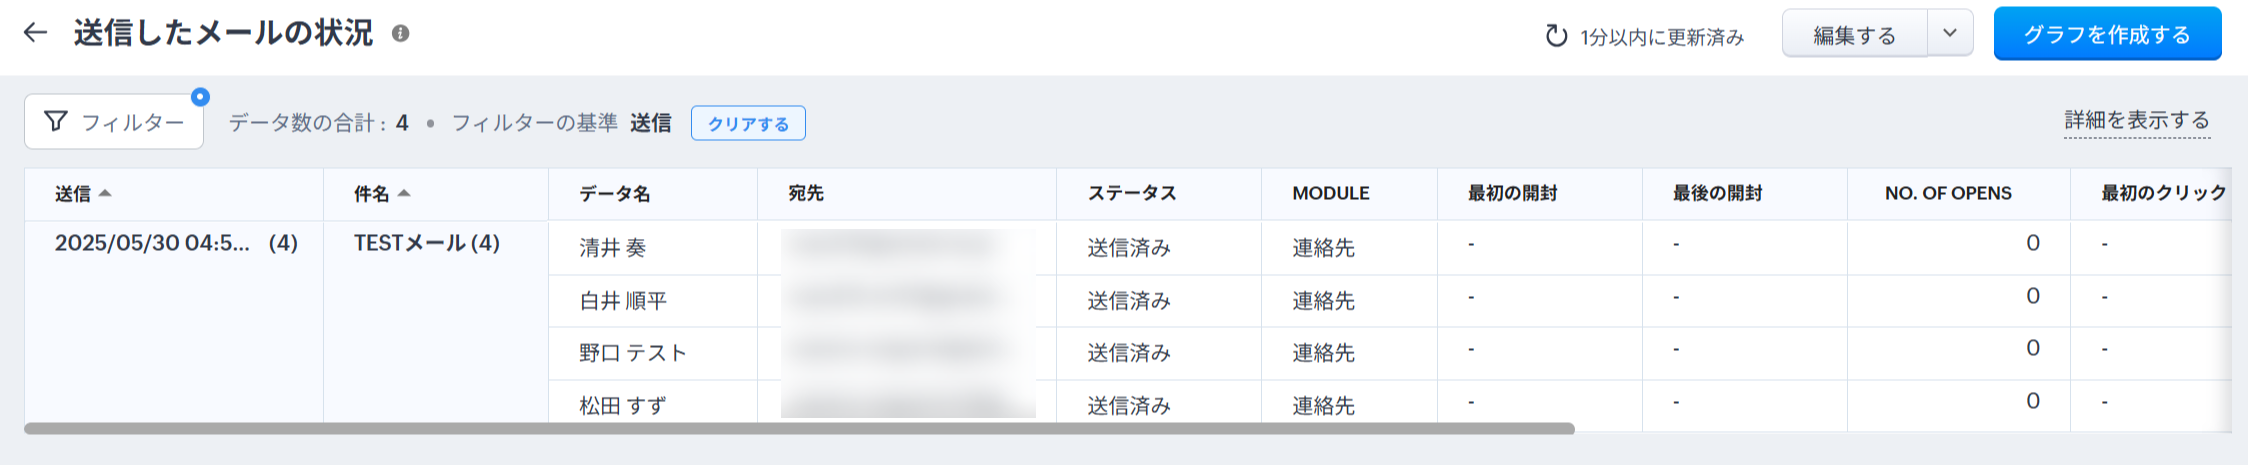
Task: Open dropdown arrow next to 編集する
Action: point(1950,33)
